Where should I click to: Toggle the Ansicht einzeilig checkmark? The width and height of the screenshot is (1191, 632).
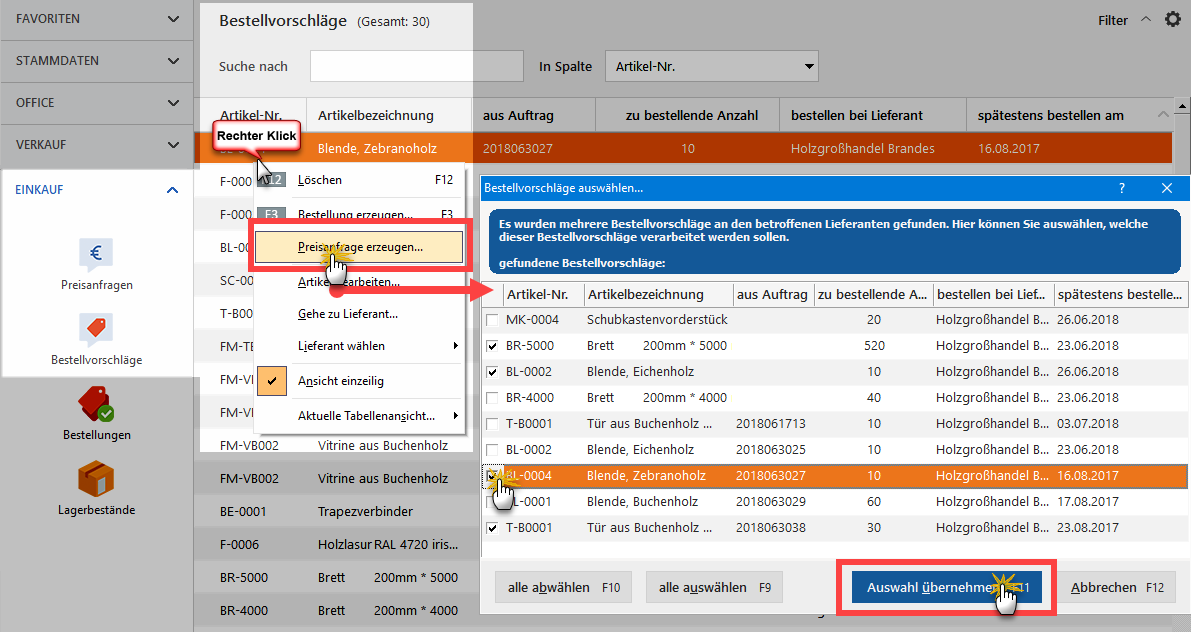point(271,381)
